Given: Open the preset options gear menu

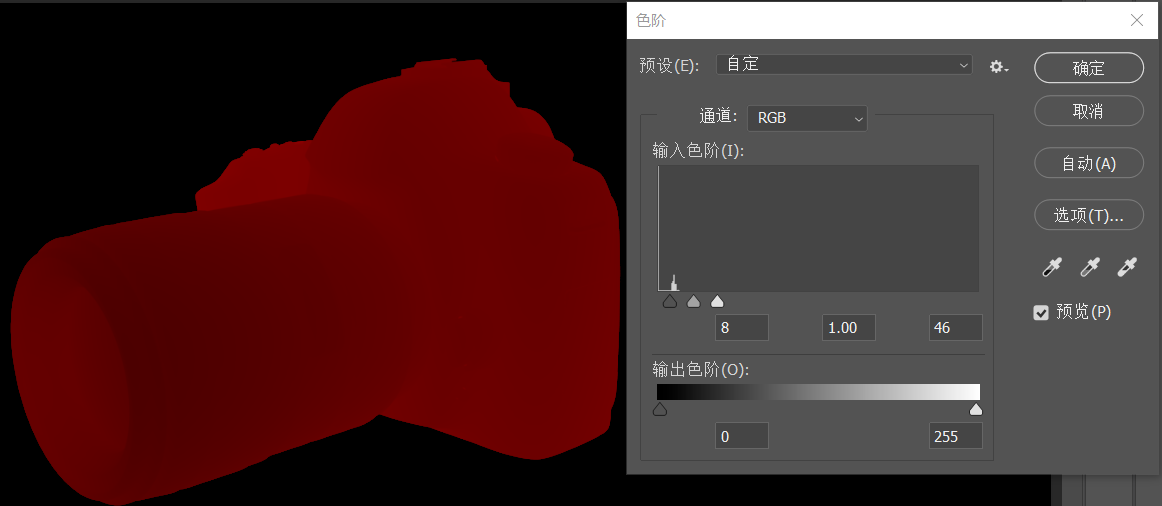Looking at the screenshot, I should pyautogui.click(x=998, y=67).
